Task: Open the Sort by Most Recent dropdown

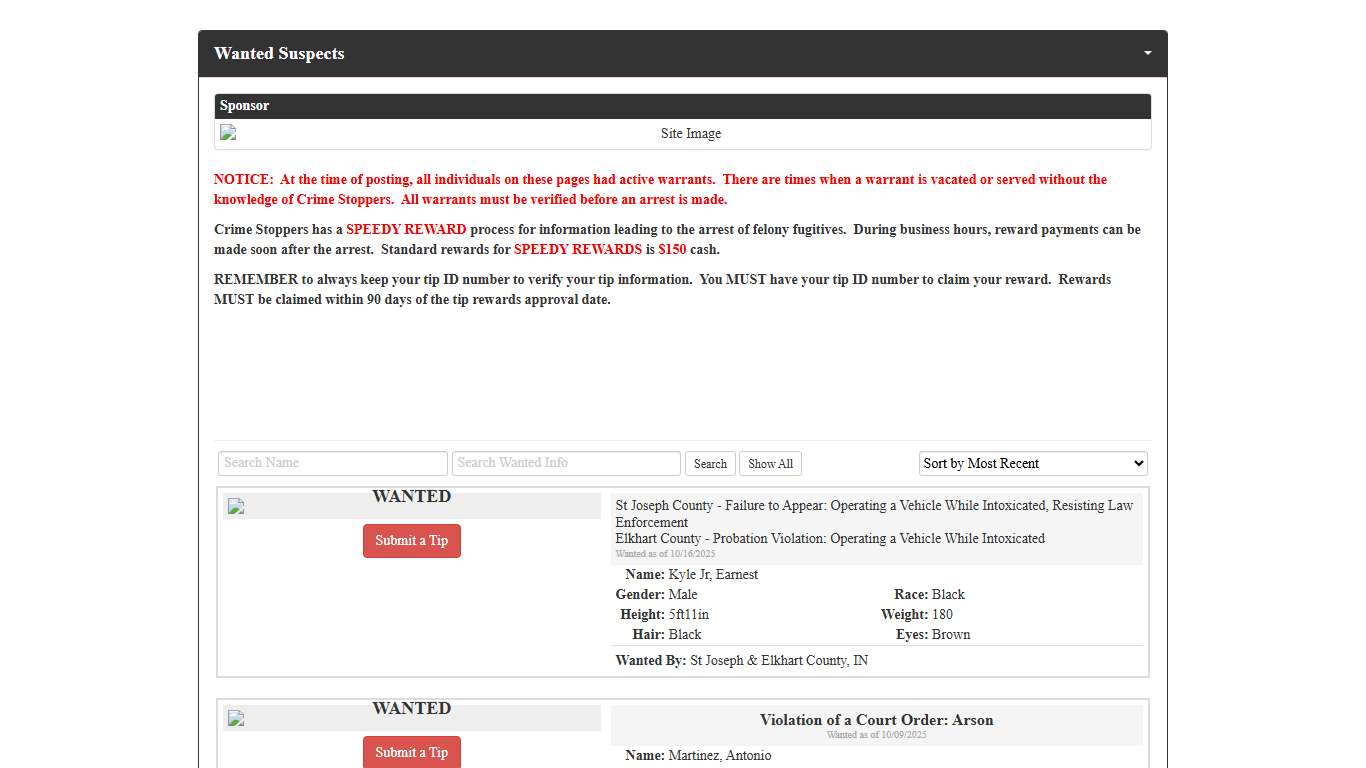Action: [1033, 463]
